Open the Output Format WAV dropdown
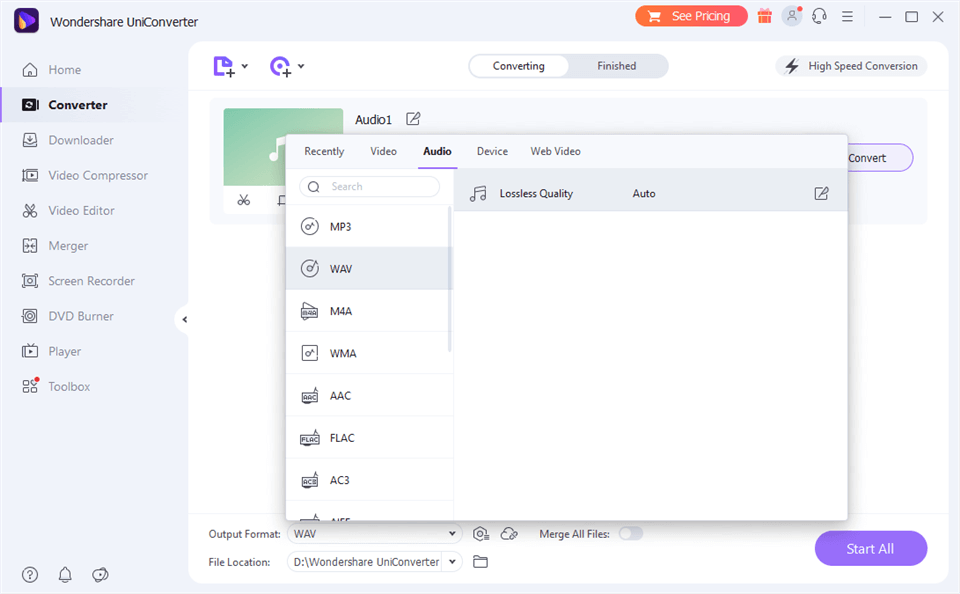Image resolution: width=960 pixels, height=594 pixels. click(x=375, y=534)
